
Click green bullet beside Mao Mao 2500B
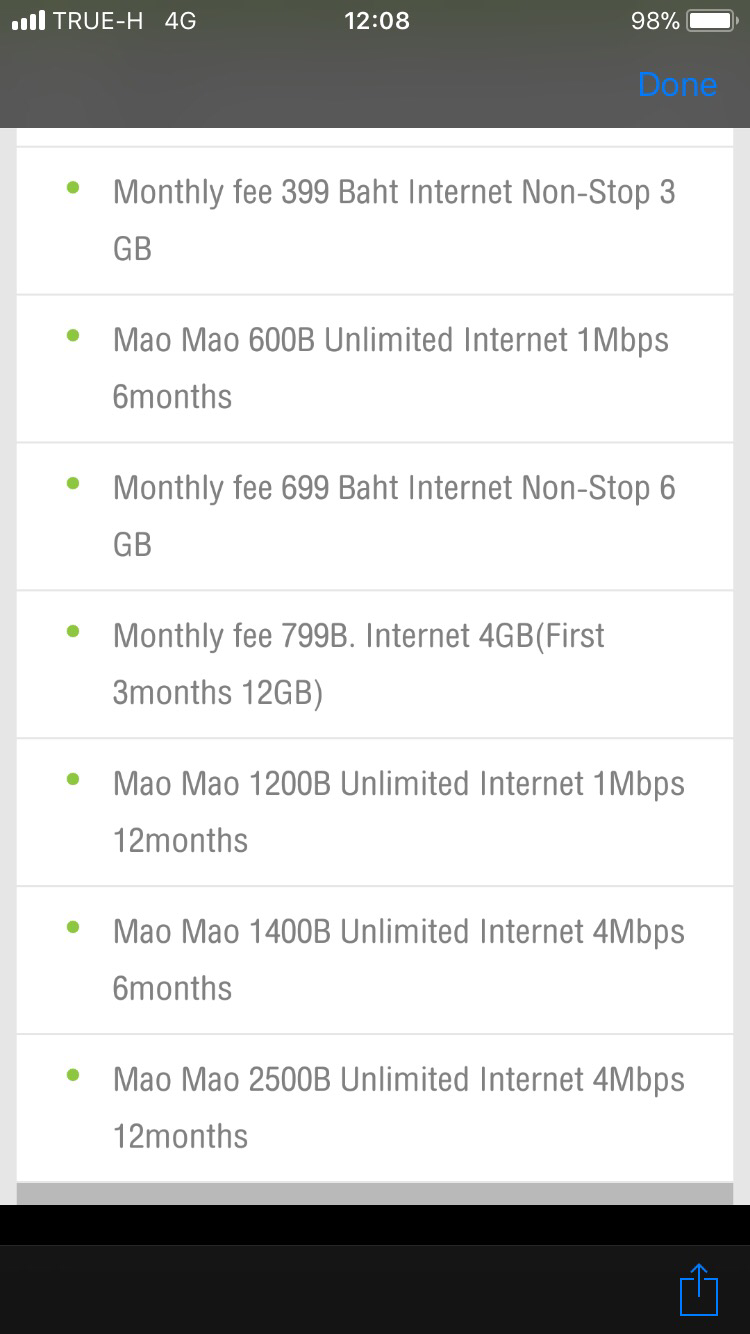click(73, 1075)
